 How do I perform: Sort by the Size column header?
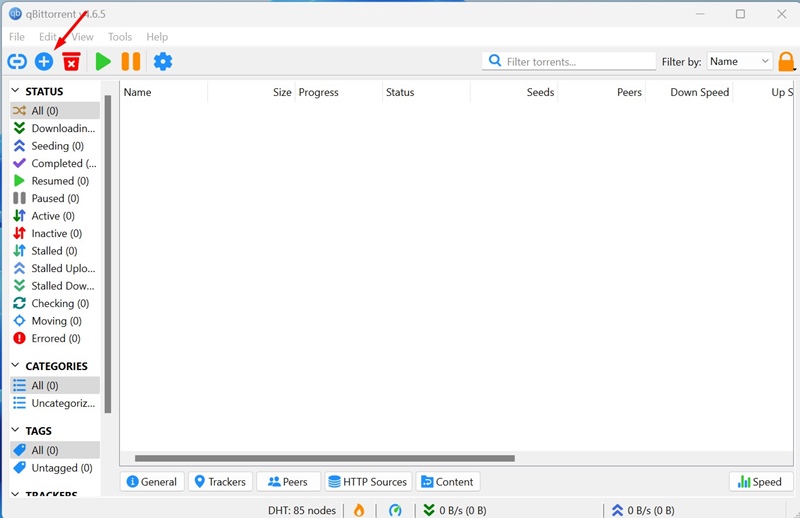tap(252, 92)
